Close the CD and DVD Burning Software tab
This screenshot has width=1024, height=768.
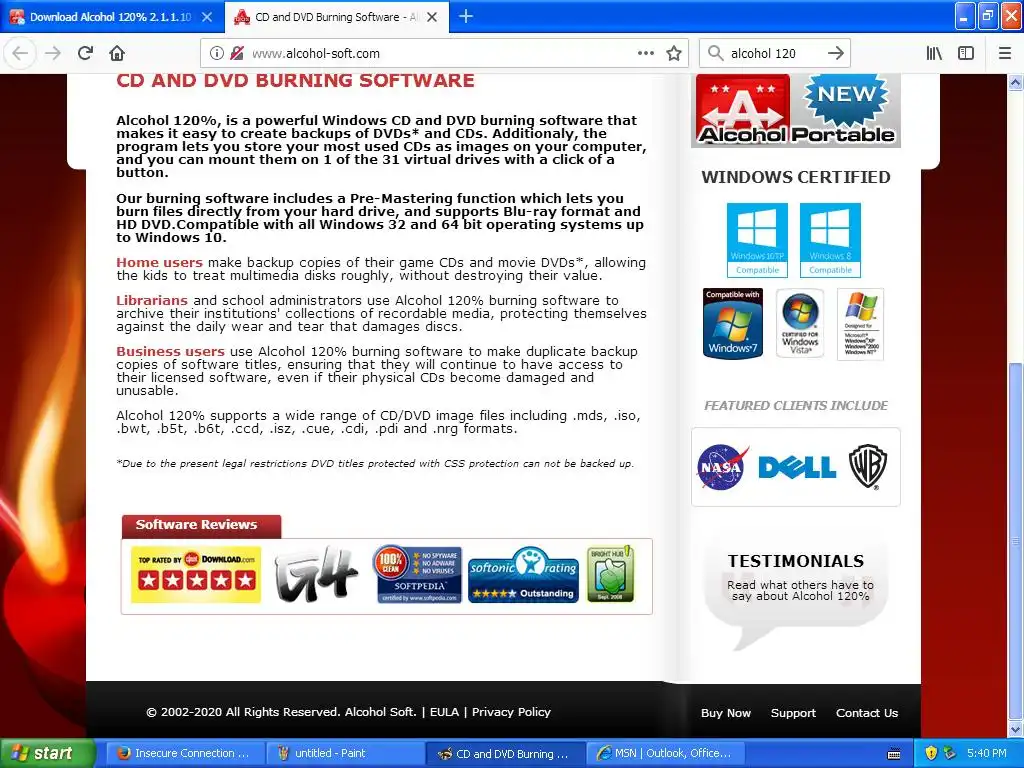(x=432, y=17)
